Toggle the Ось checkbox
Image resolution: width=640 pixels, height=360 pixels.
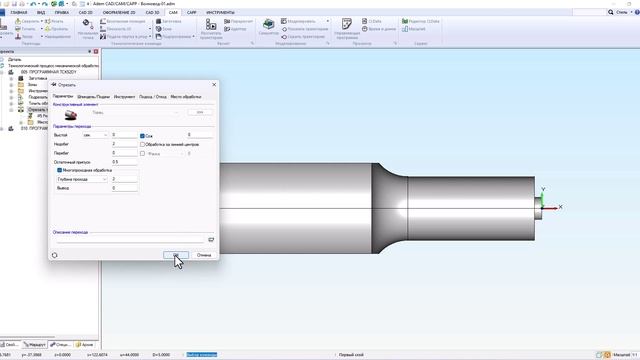[x=142, y=136]
